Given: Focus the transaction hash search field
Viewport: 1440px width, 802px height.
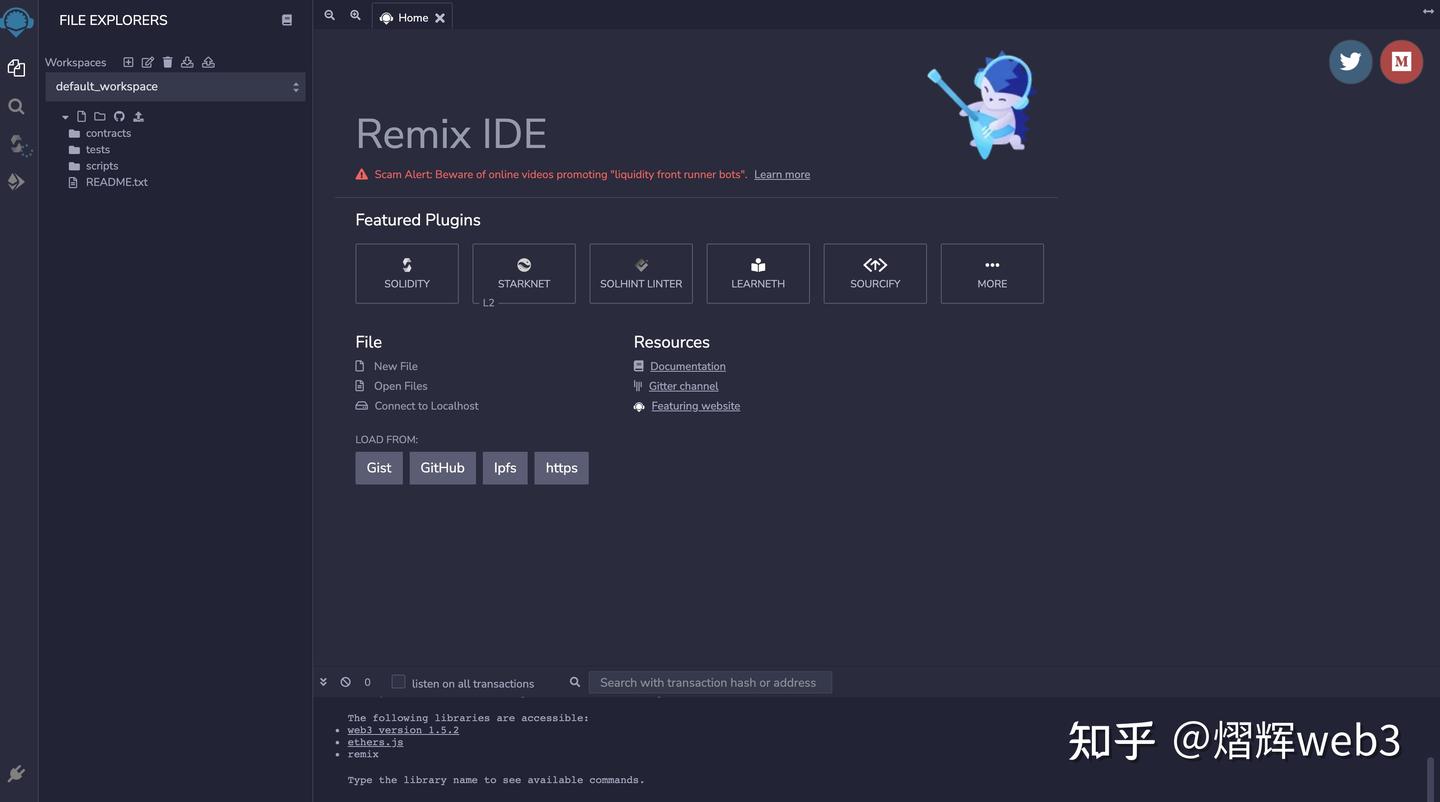Looking at the screenshot, I should click(710, 682).
